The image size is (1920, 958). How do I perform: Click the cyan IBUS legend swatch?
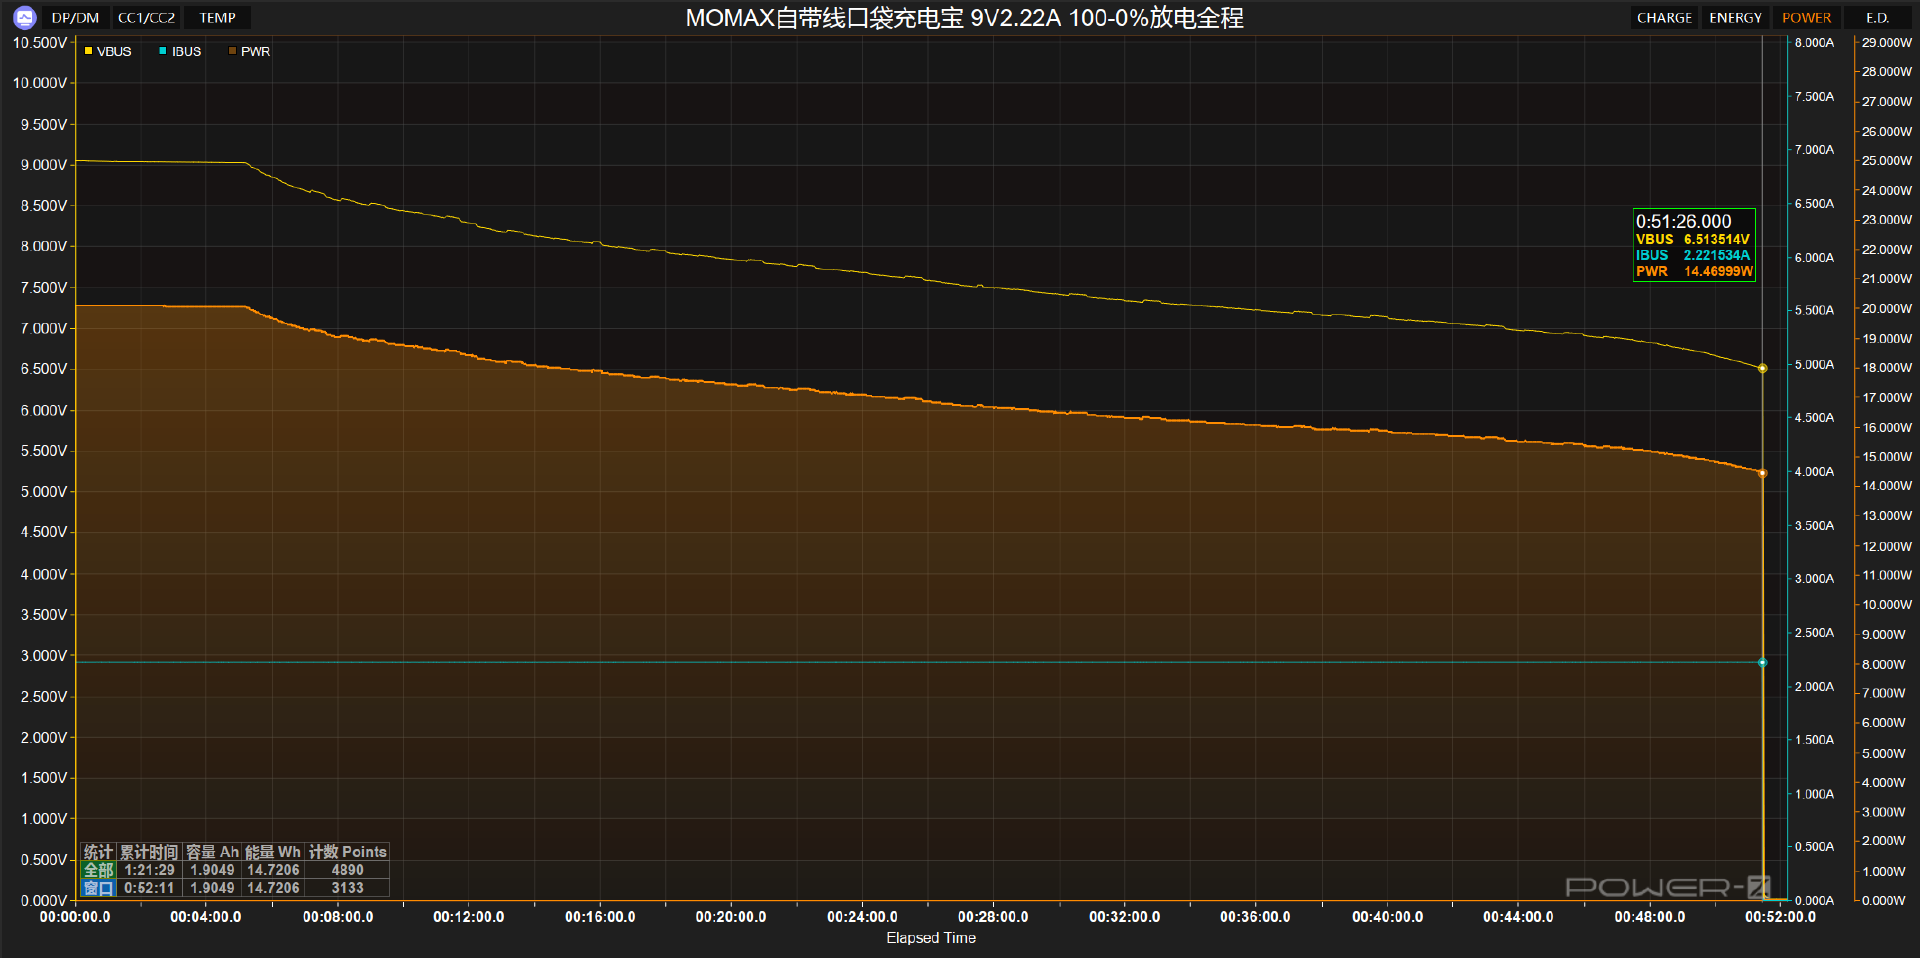click(x=162, y=51)
